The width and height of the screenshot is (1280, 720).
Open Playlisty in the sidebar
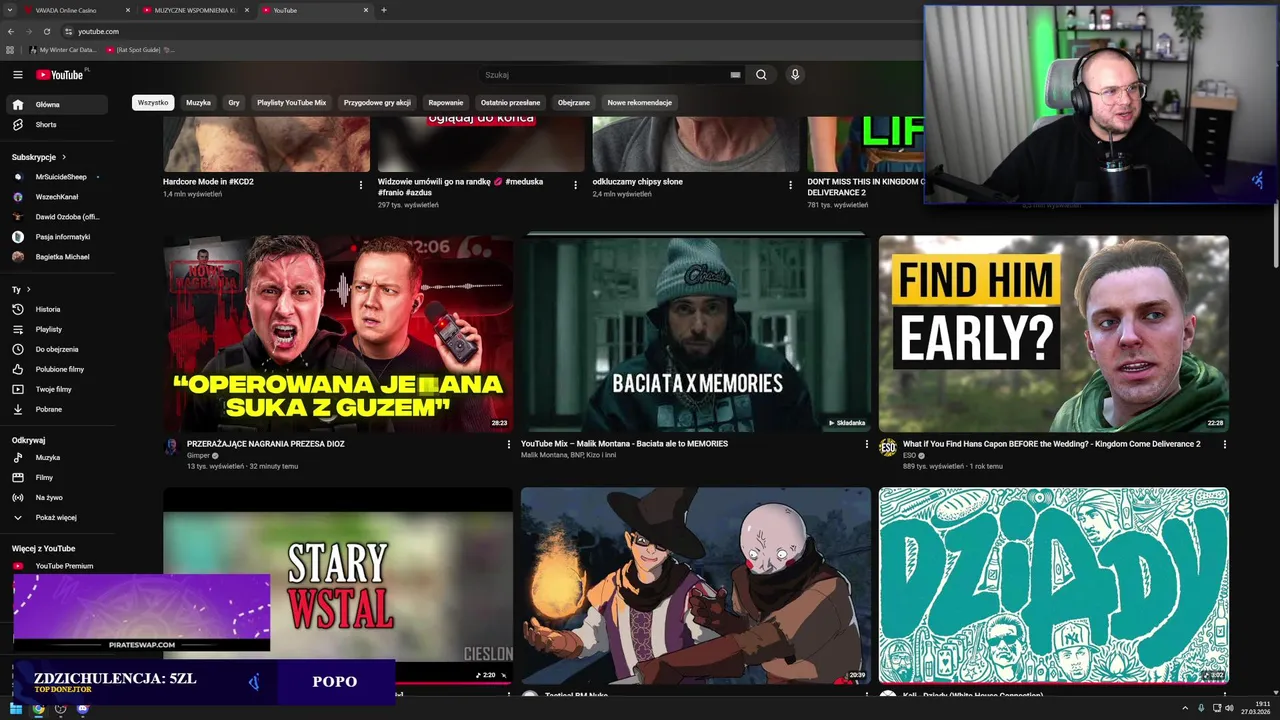click(58, 329)
